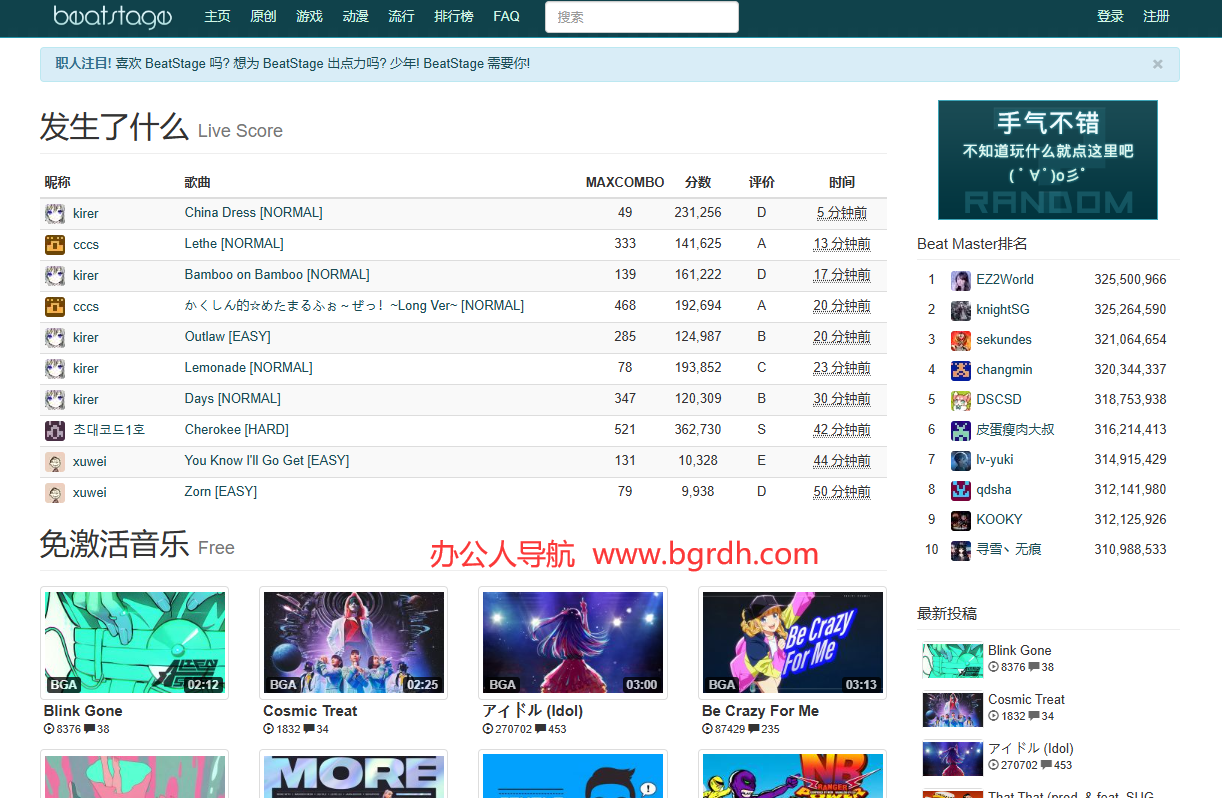Click kirer's avatar next to China Dress
Image resolution: width=1222 pixels, height=798 pixels.
(55, 212)
